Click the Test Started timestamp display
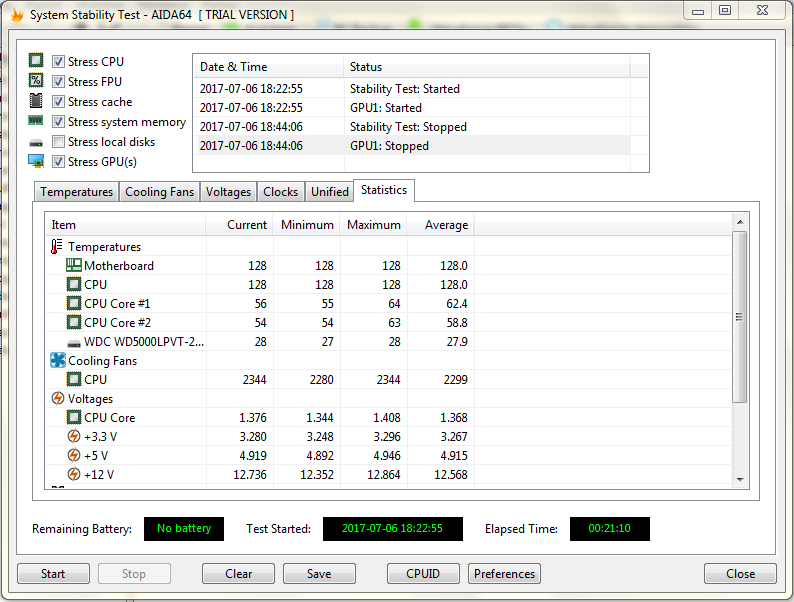 tap(392, 529)
